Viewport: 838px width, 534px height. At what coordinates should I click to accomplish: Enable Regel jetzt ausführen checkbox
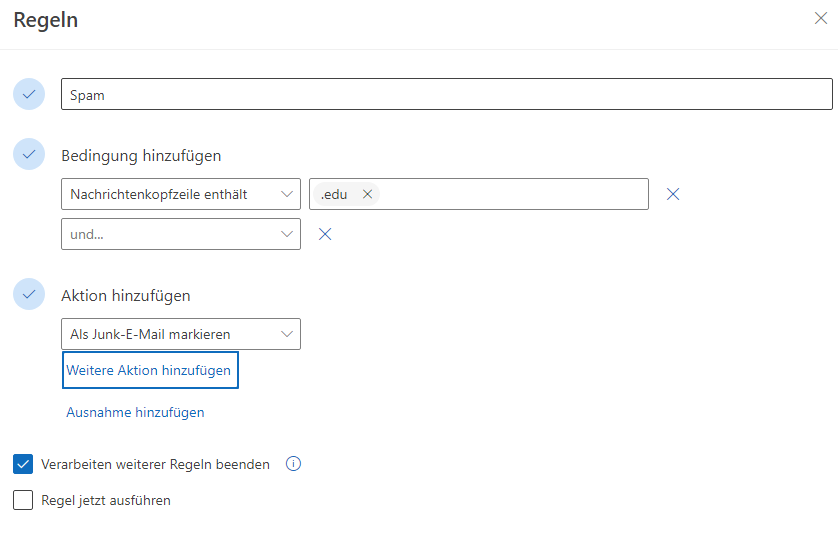point(24,500)
